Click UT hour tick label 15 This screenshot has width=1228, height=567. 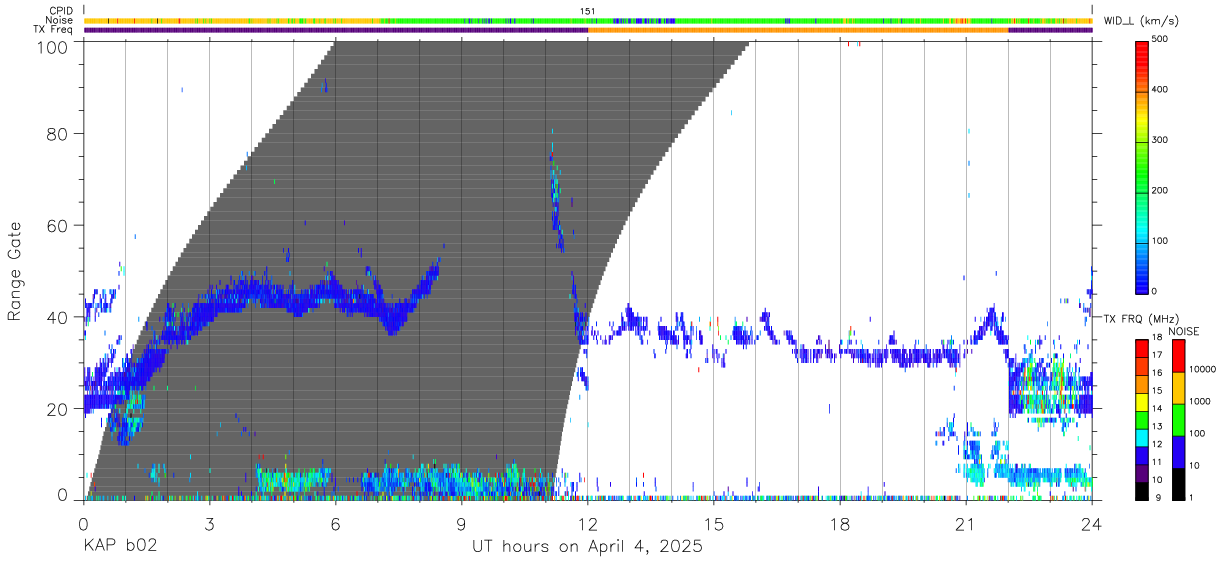[x=714, y=524]
